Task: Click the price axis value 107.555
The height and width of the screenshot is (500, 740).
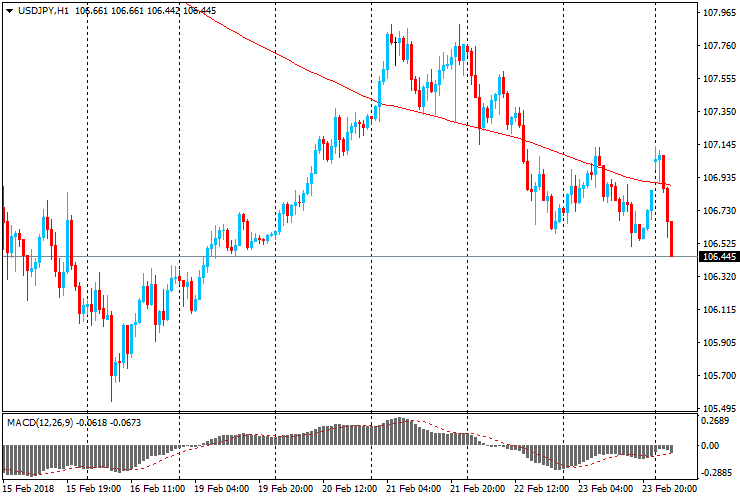Action: pyautogui.click(x=719, y=79)
